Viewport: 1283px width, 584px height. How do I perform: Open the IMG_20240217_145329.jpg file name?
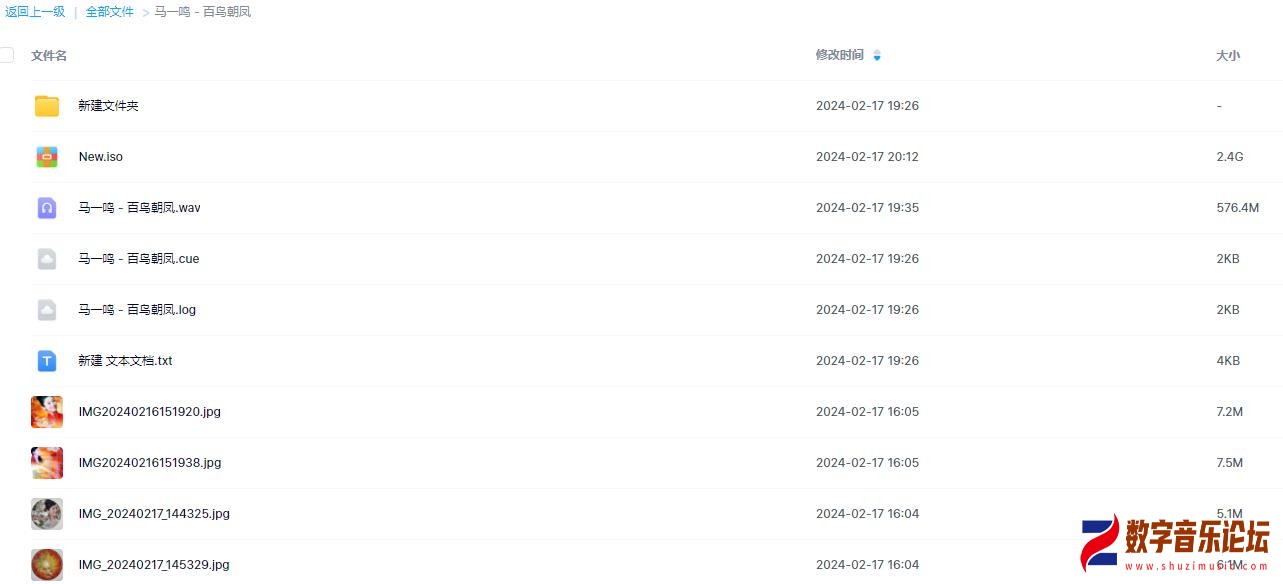pyautogui.click(x=154, y=565)
